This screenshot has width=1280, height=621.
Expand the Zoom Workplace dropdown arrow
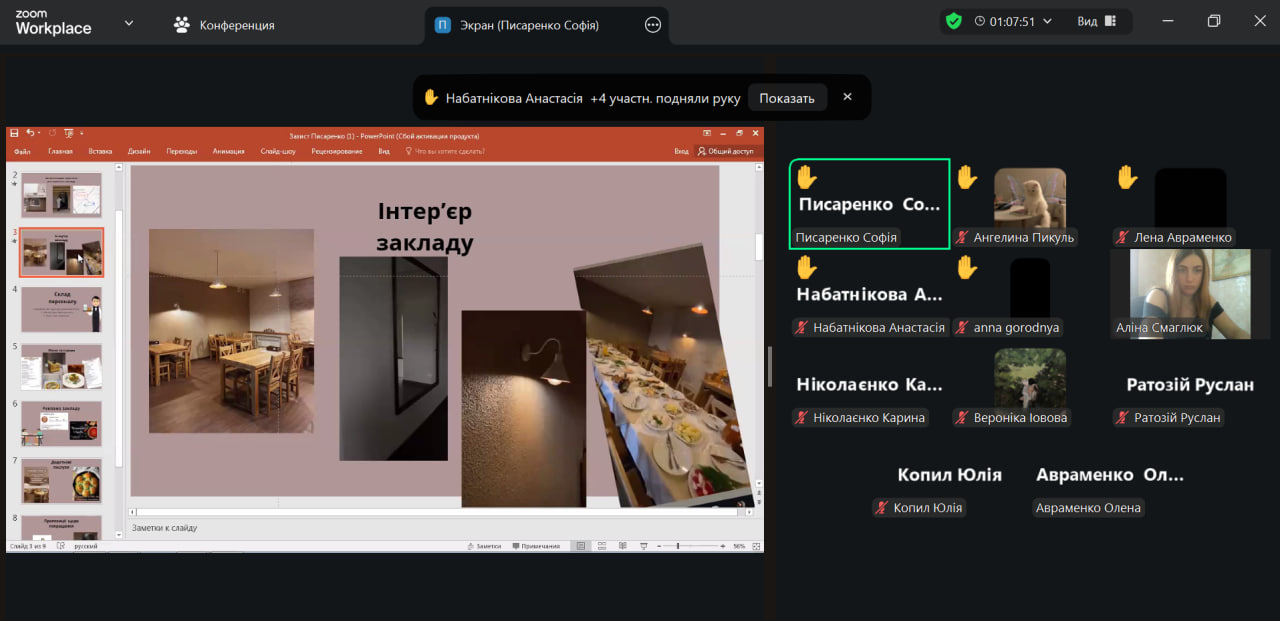[x=128, y=23]
